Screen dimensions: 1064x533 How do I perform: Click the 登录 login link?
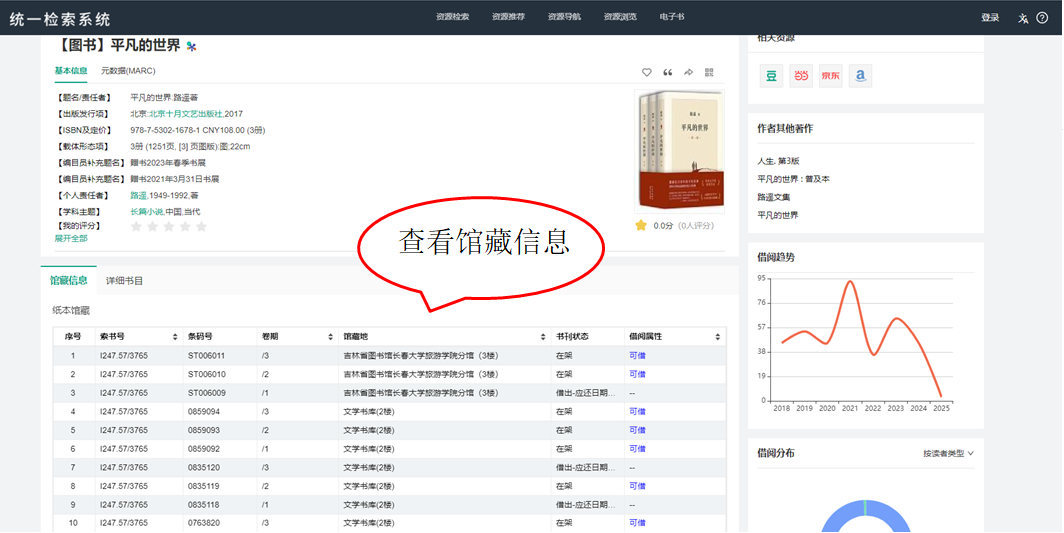point(990,18)
